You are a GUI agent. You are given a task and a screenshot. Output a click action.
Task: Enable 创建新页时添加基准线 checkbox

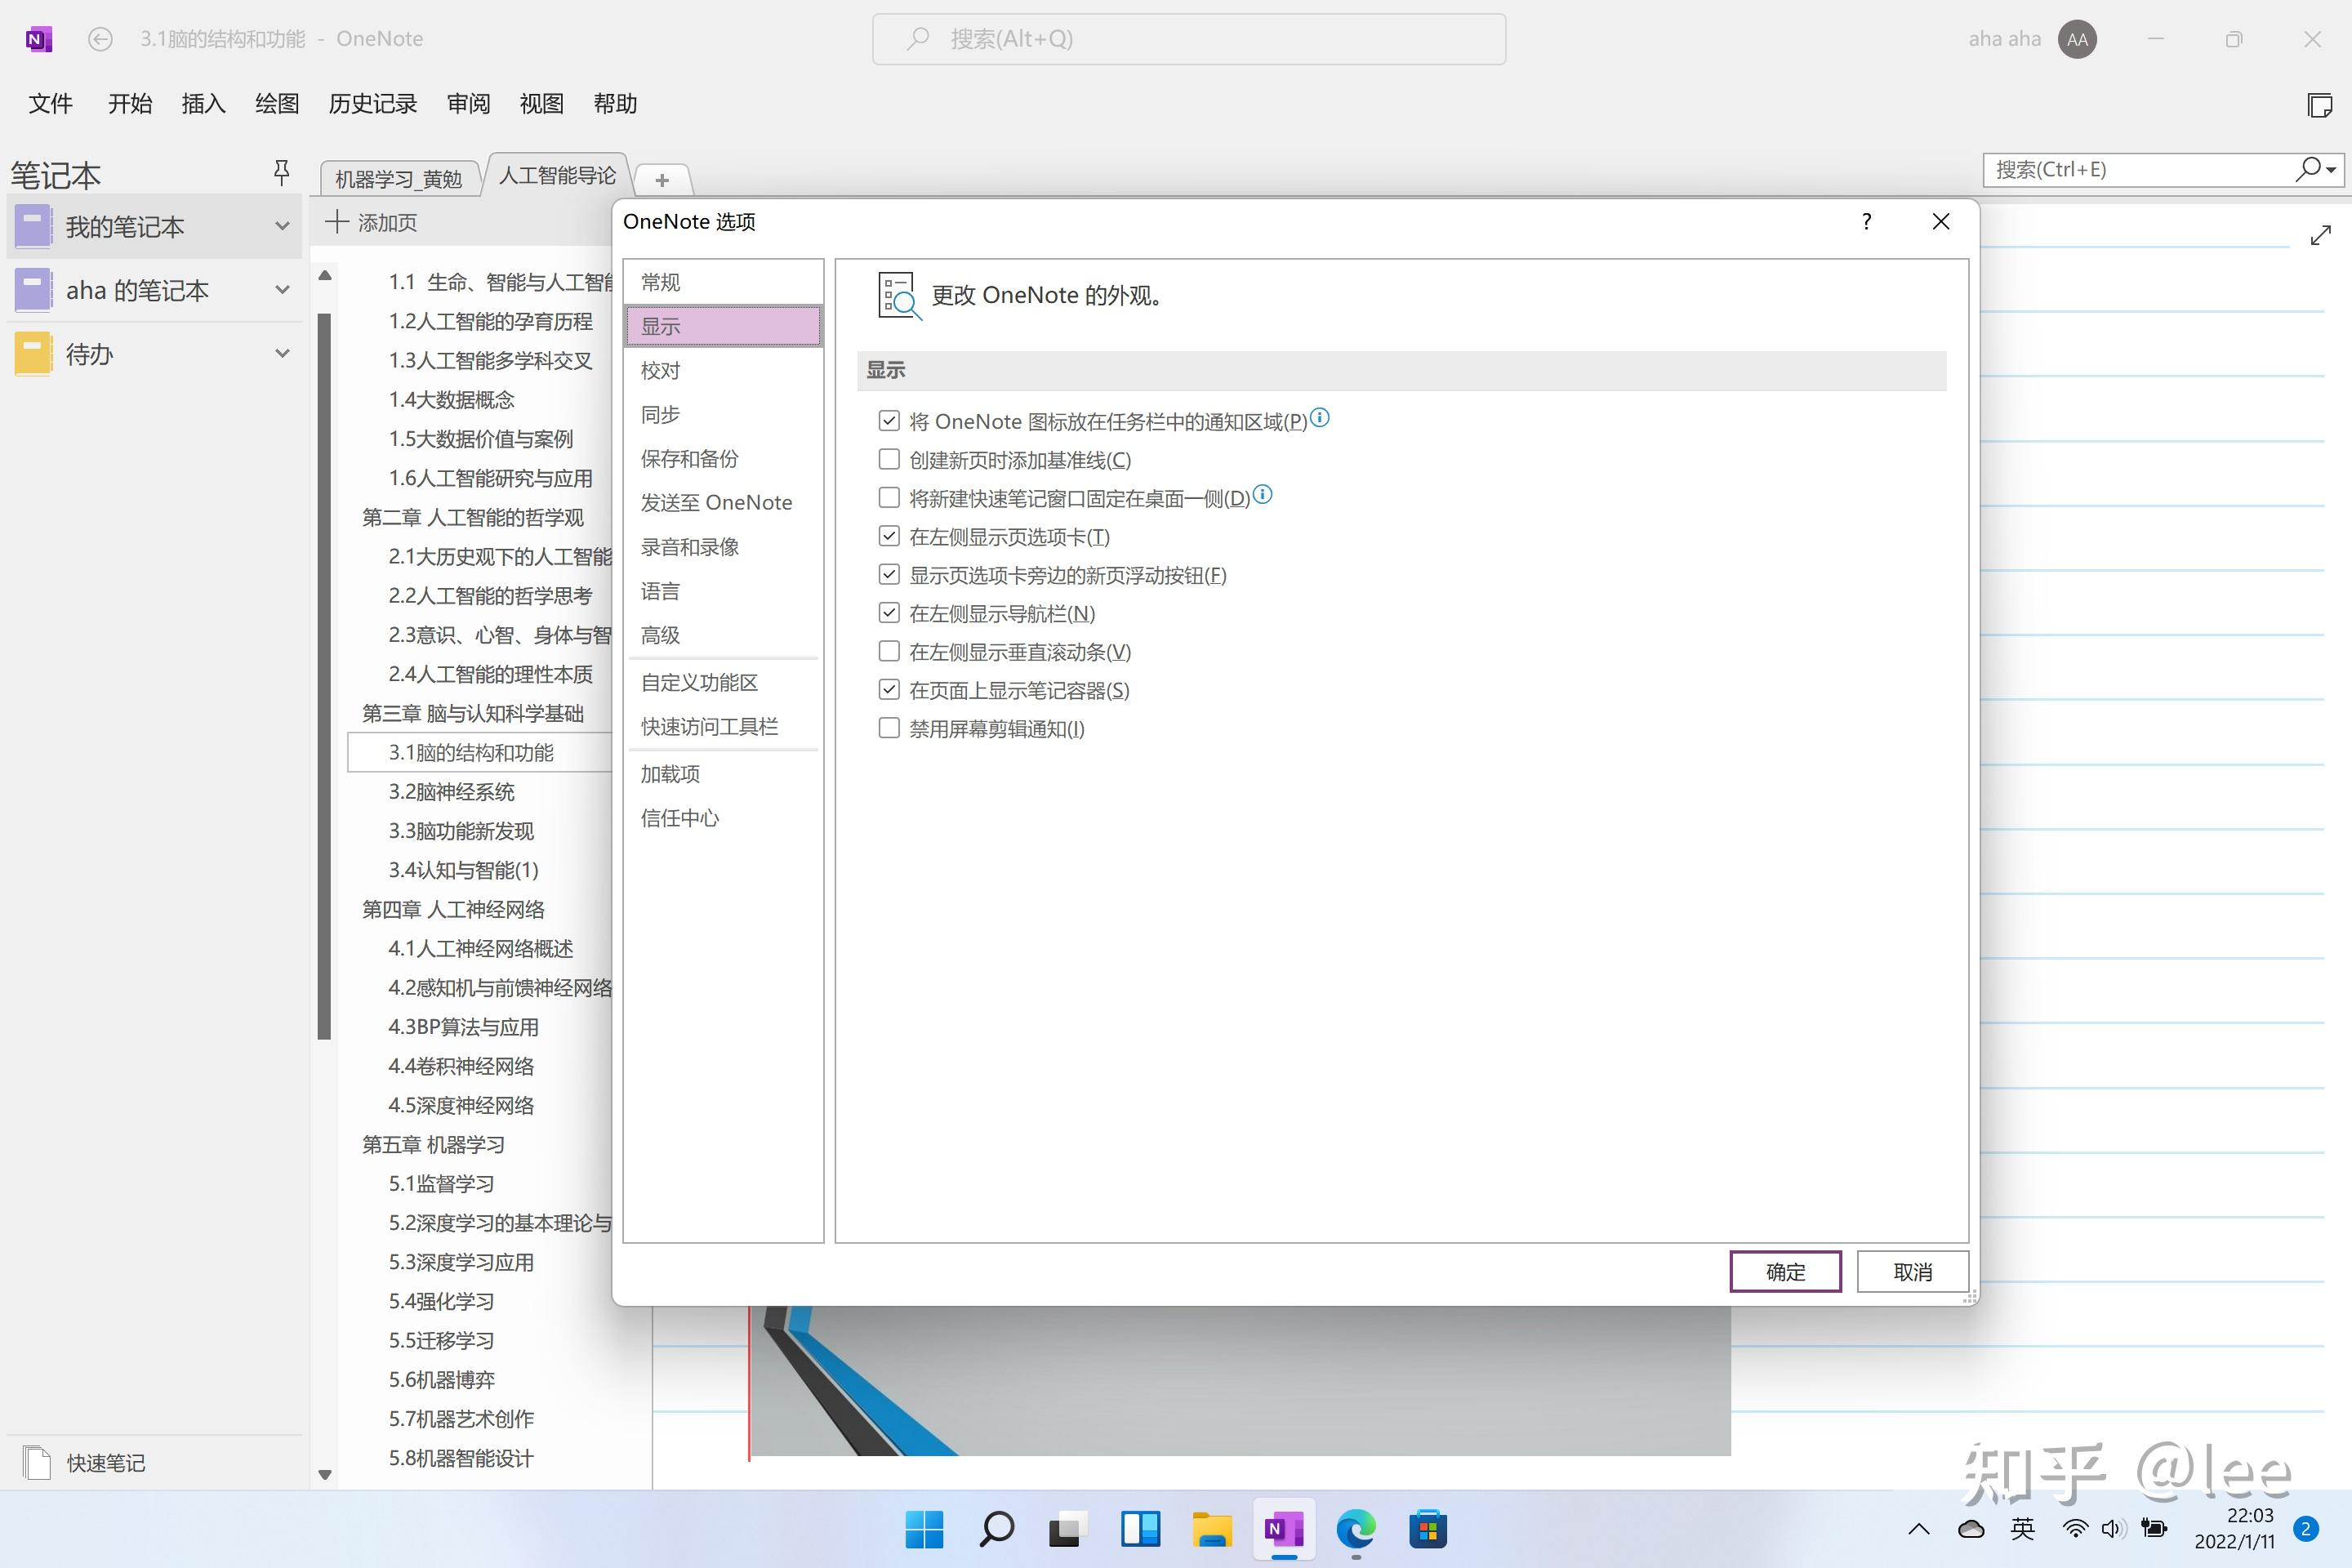pyautogui.click(x=889, y=459)
